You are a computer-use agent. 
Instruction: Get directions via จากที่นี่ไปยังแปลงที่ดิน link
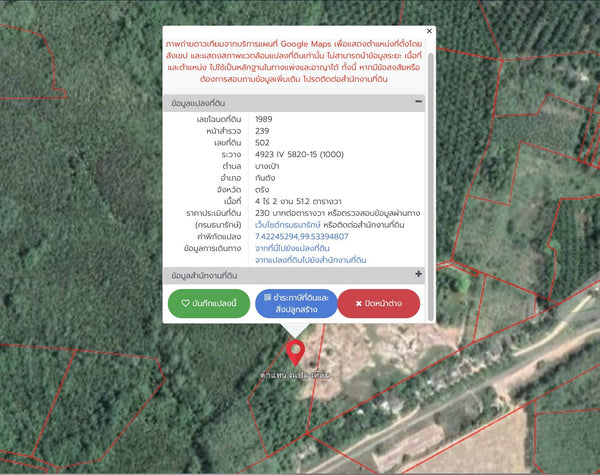(292, 248)
